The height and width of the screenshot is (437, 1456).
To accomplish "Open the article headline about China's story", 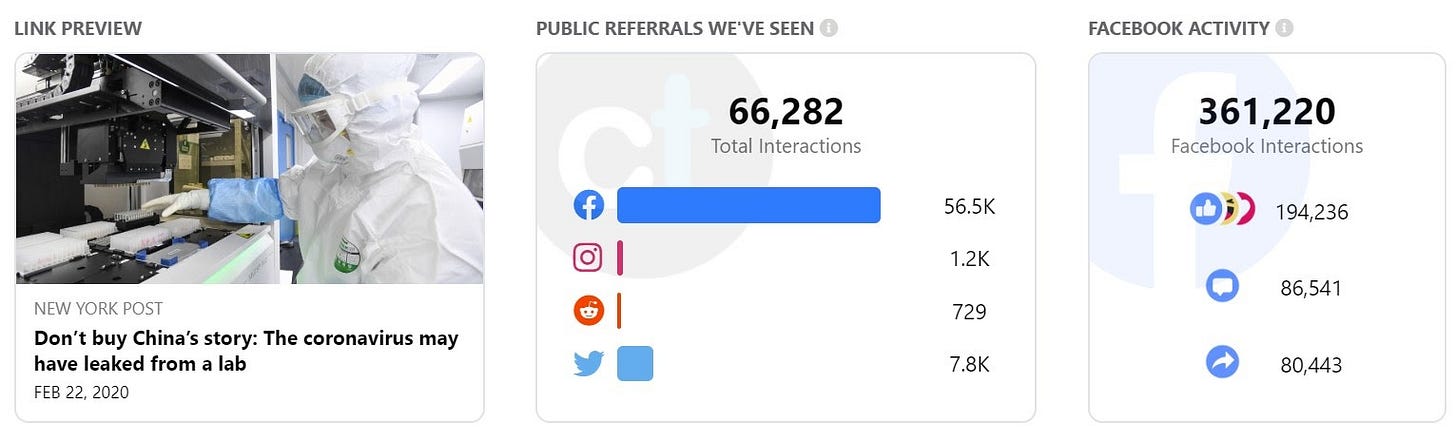I will click(x=246, y=351).
